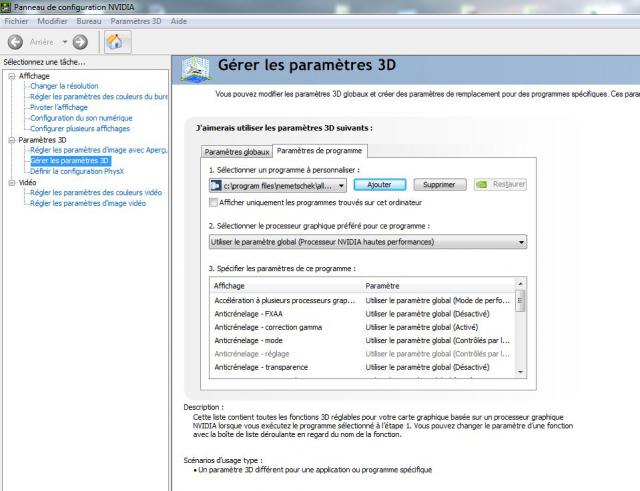Open the Paramètres 3D menu
This screenshot has width=640, height=491.
pos(136,21)
